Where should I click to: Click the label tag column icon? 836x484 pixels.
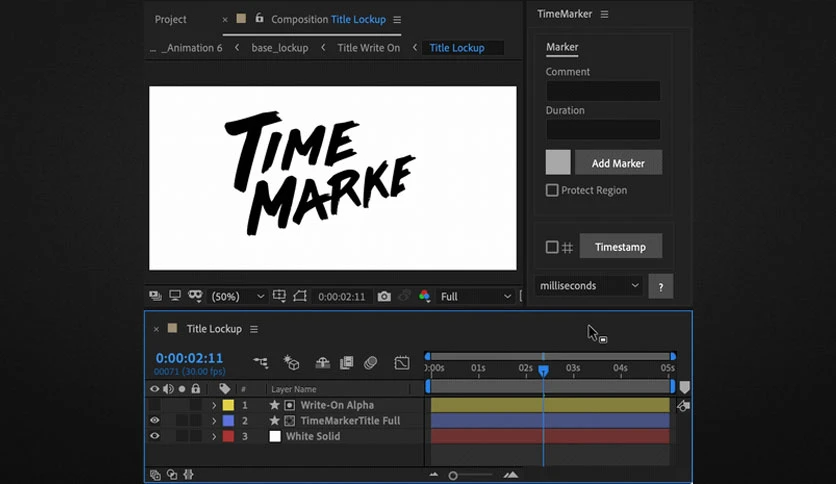[224, 389]
